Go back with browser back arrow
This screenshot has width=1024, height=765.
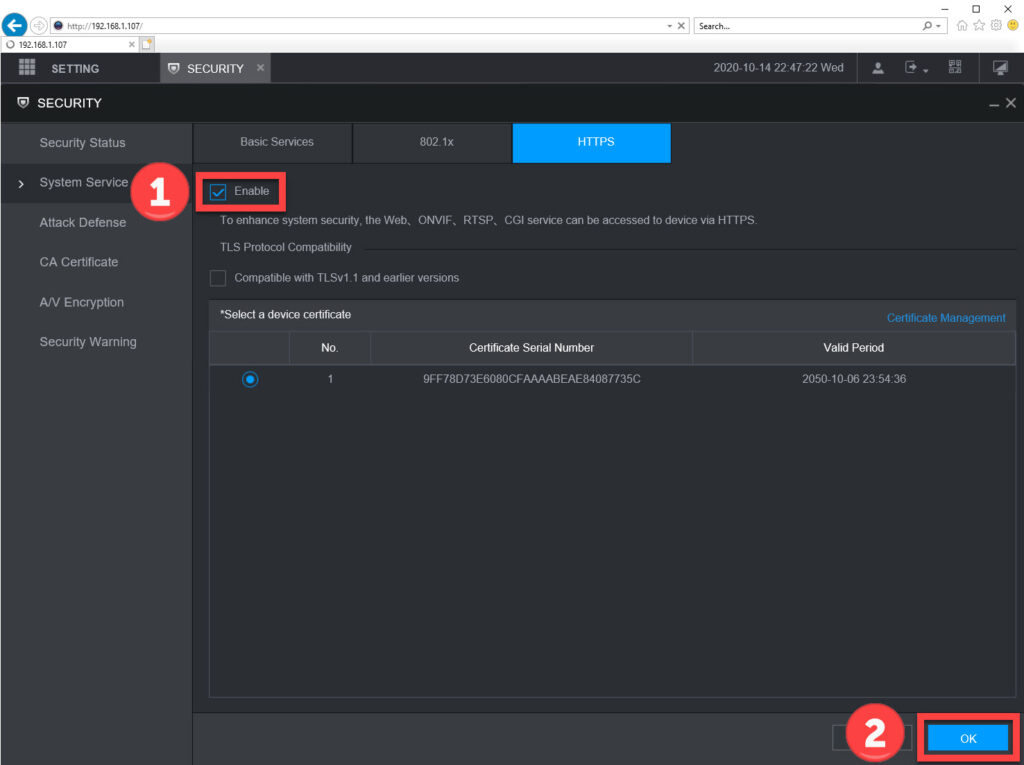pyautogui.click(x=14, y=26)
